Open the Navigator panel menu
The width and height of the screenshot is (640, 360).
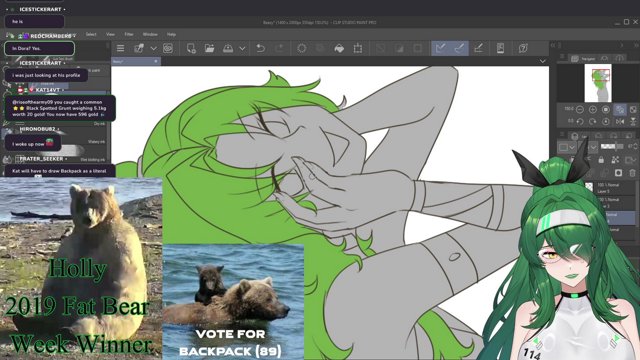[562, 57]
